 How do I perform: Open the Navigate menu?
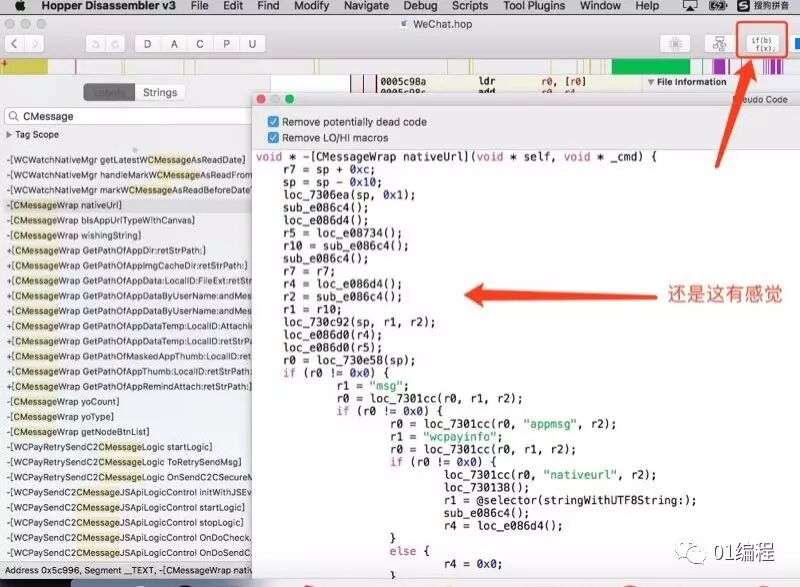click(366, 6)
